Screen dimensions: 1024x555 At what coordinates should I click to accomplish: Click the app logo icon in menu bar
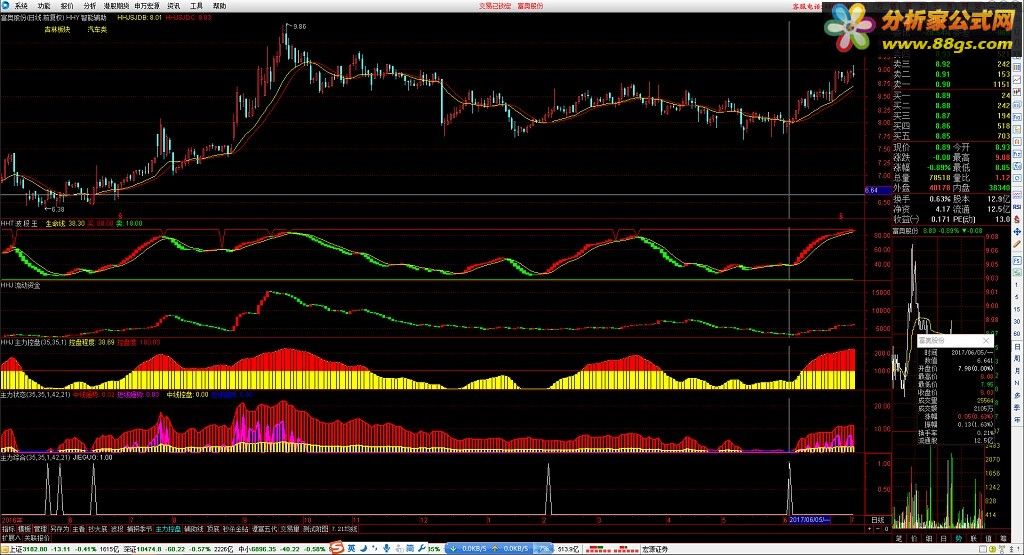[x=5, y=6]
